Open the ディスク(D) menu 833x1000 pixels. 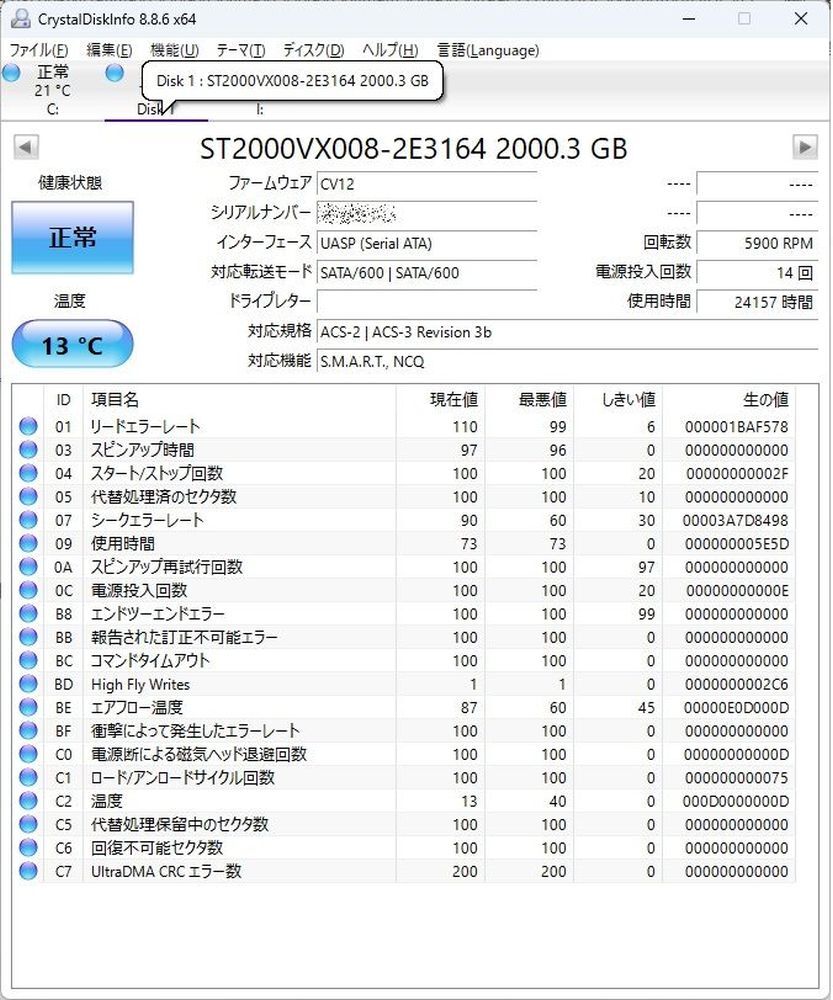click(313, 50)
